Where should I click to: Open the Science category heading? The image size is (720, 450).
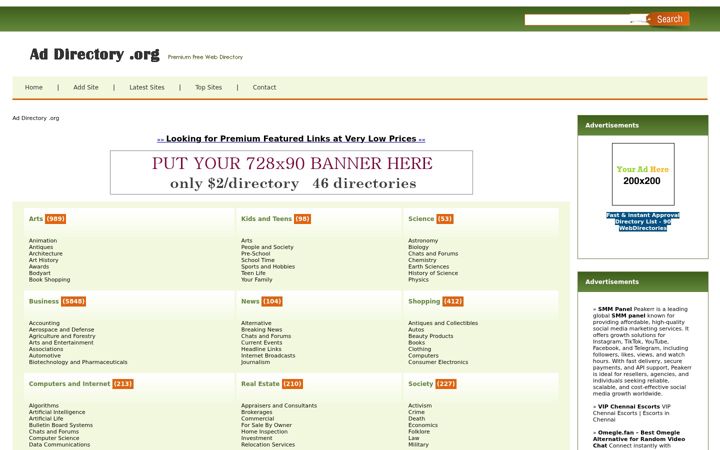coord(421,219)
